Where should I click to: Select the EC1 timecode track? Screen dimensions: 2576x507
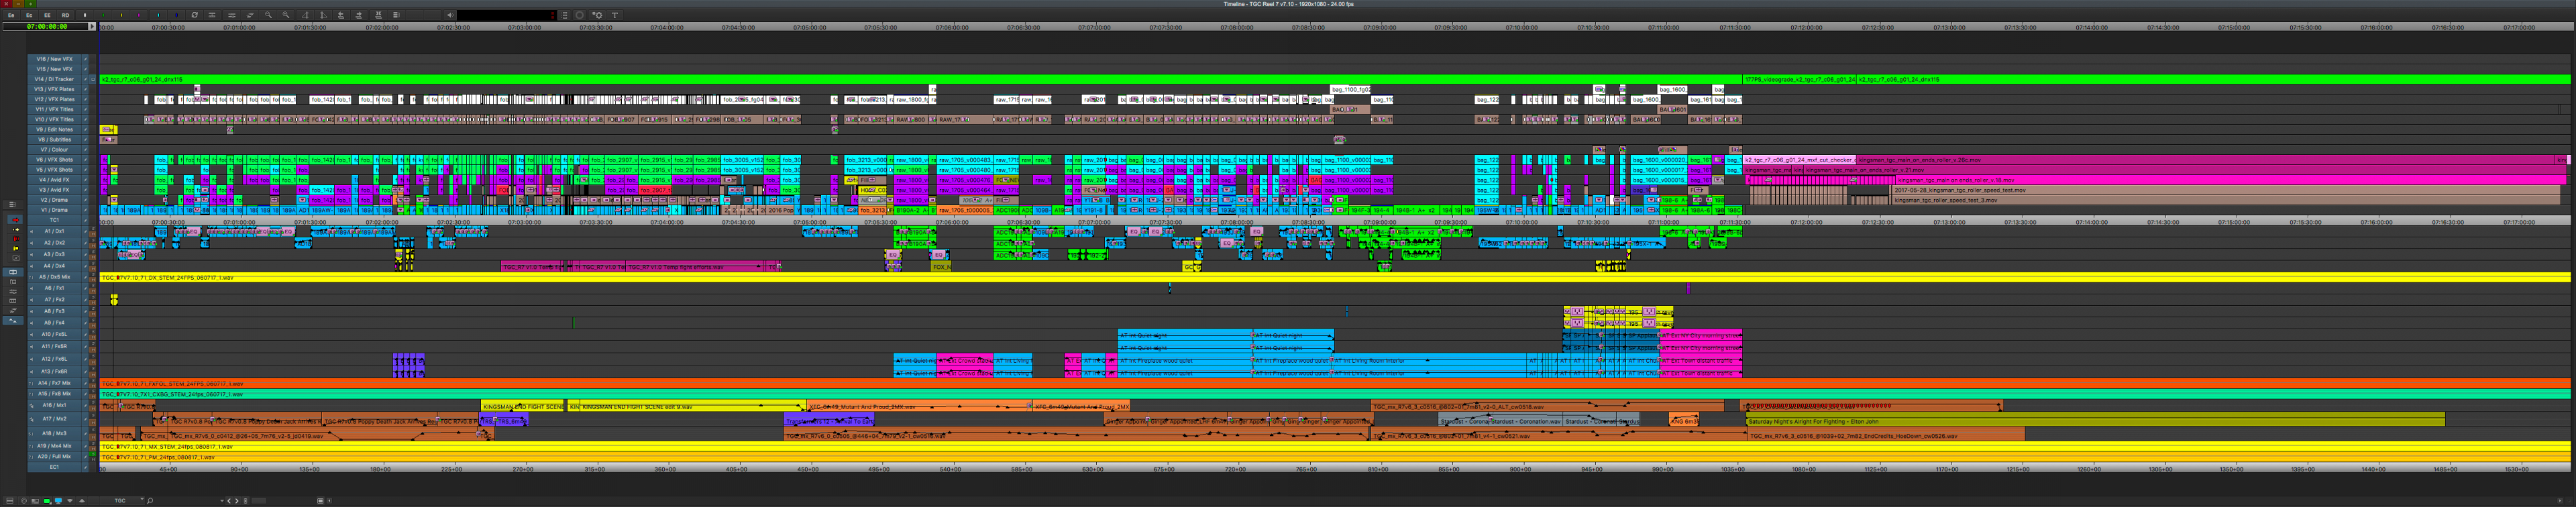[x=55, y=466]
